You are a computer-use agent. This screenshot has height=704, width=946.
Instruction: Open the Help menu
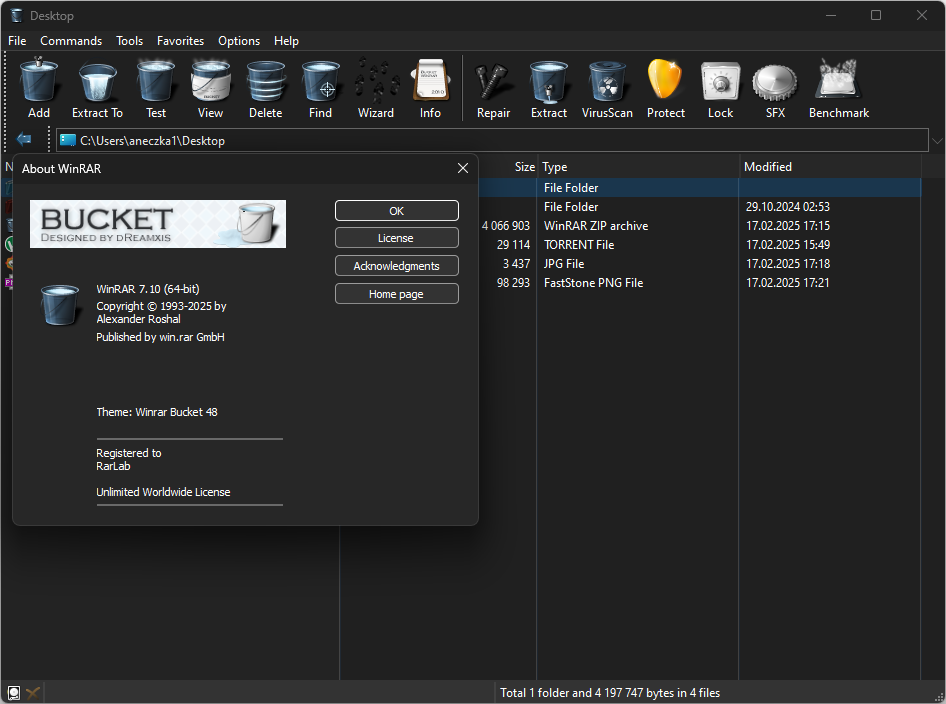click(286, 40)
